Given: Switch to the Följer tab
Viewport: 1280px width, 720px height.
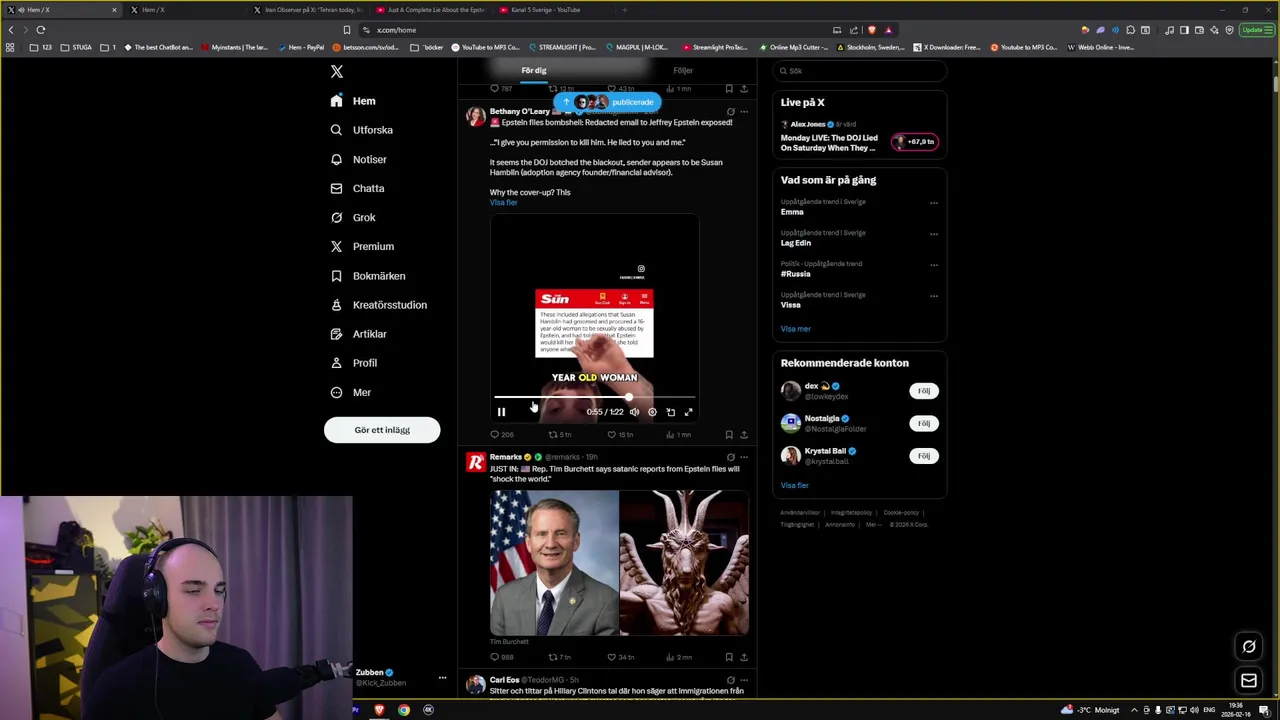Looking at the screenshot, I should [x=683, y=71].
